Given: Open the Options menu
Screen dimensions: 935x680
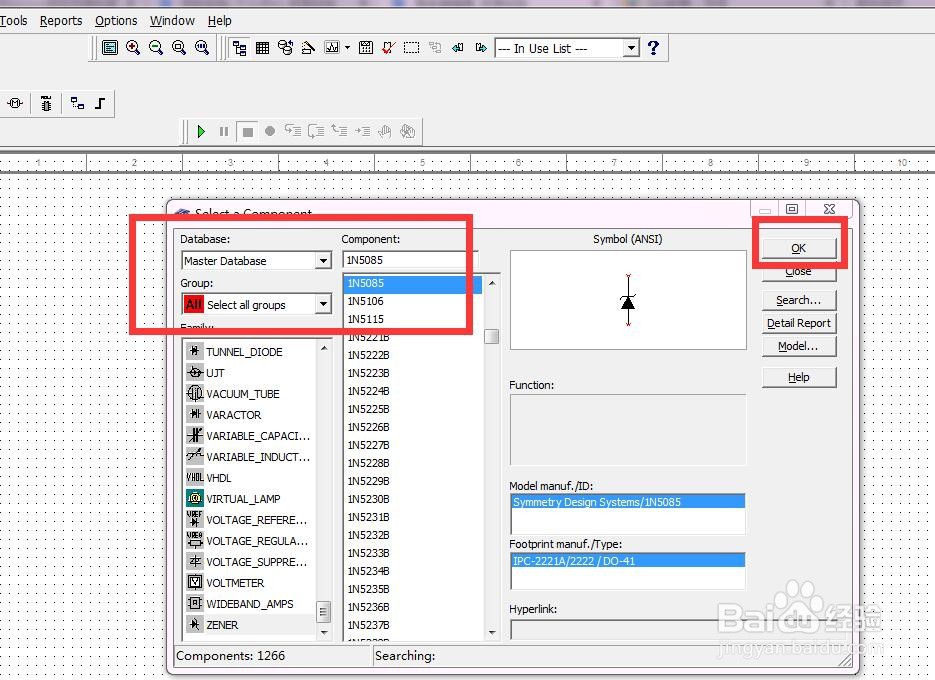Looking at the screenshot, I should tap(116, 21).
